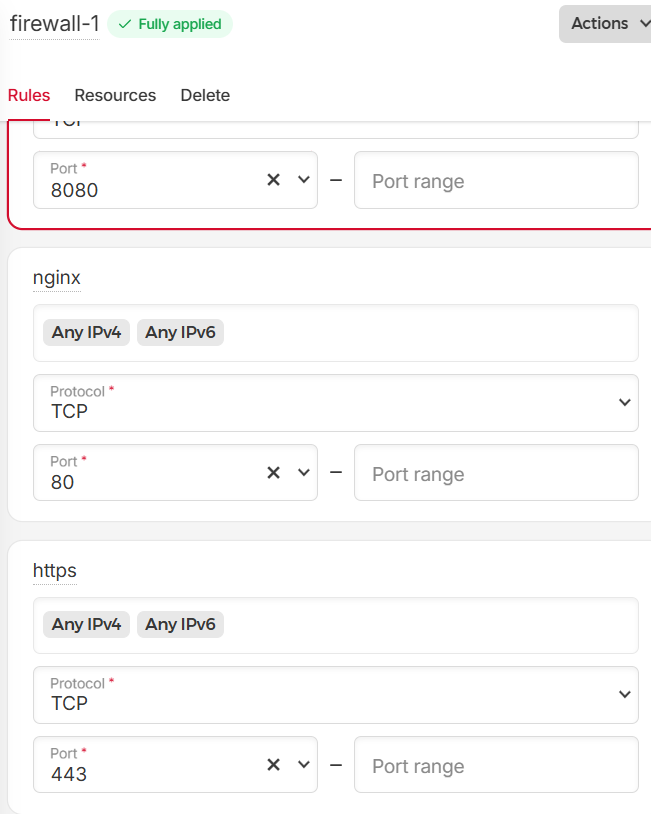Clear the port 80 value in nginx rule

tap(274, 472)
